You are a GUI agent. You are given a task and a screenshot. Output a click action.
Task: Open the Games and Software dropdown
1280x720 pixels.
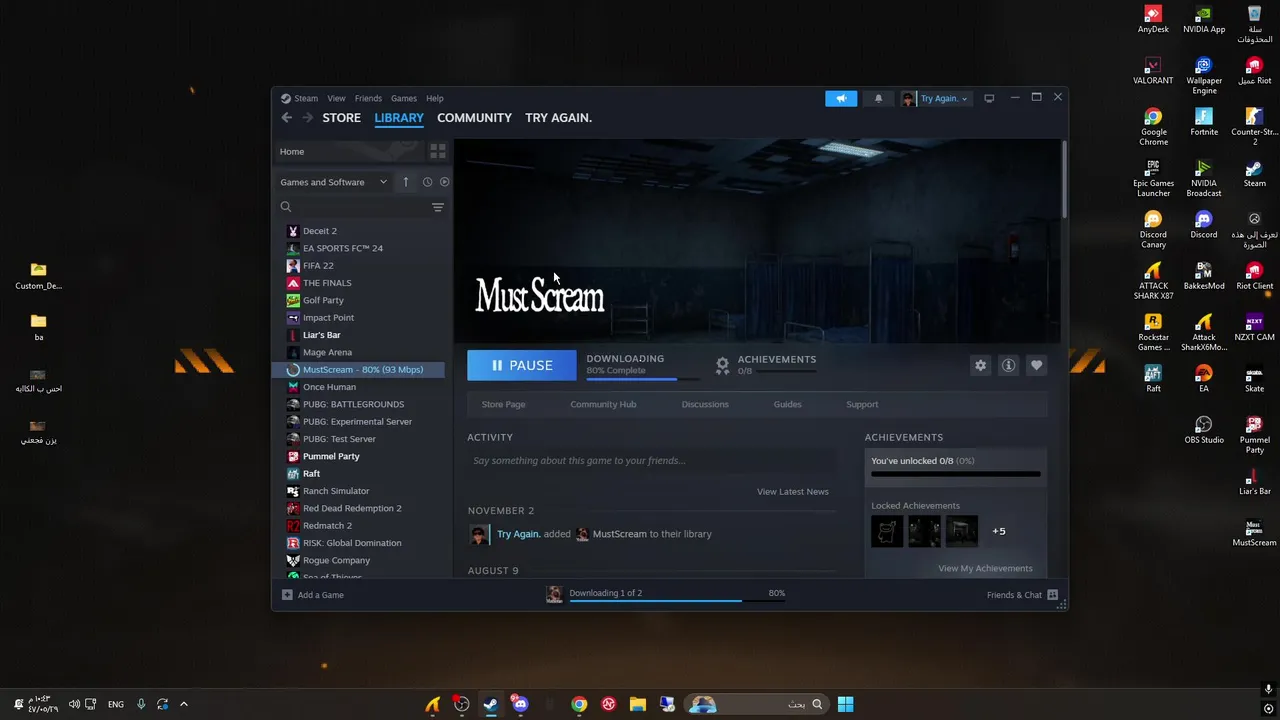(x=333, y=182)
